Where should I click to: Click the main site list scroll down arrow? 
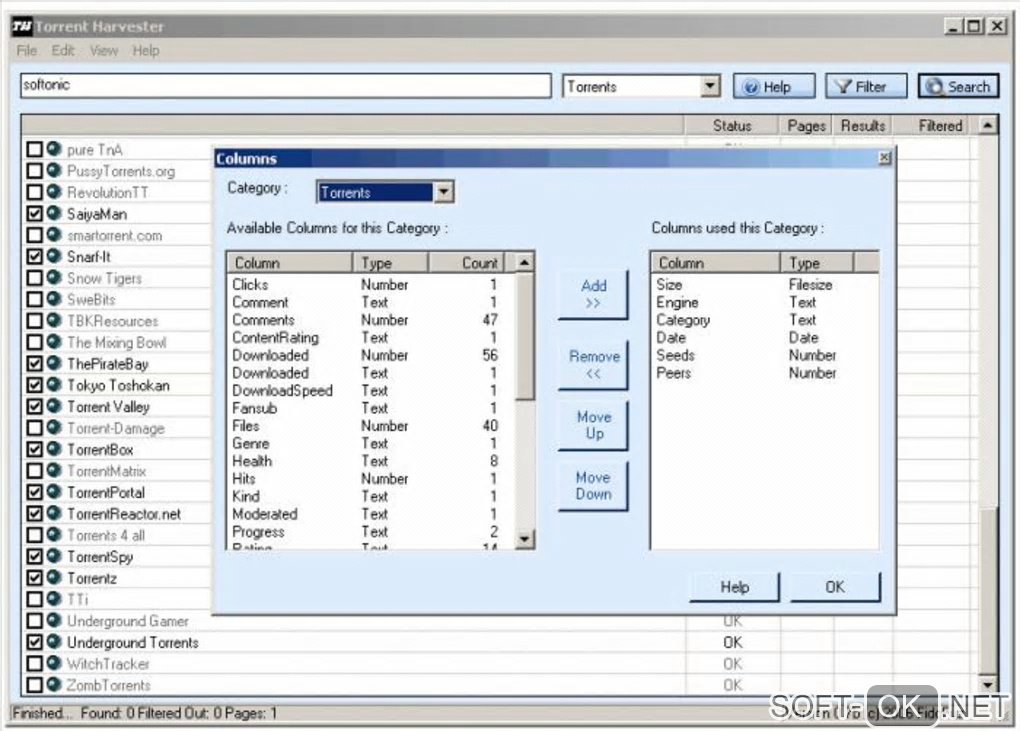coord(987,684)
